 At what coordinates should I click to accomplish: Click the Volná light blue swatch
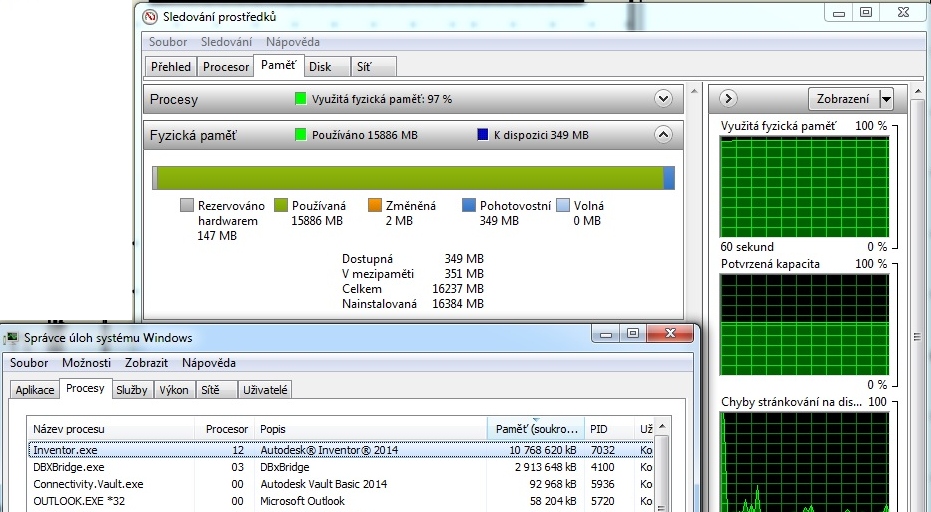(563, 206)
